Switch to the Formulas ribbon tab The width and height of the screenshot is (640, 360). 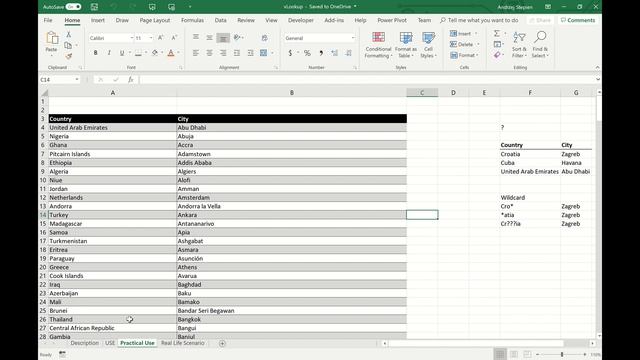tap(192, 20)
